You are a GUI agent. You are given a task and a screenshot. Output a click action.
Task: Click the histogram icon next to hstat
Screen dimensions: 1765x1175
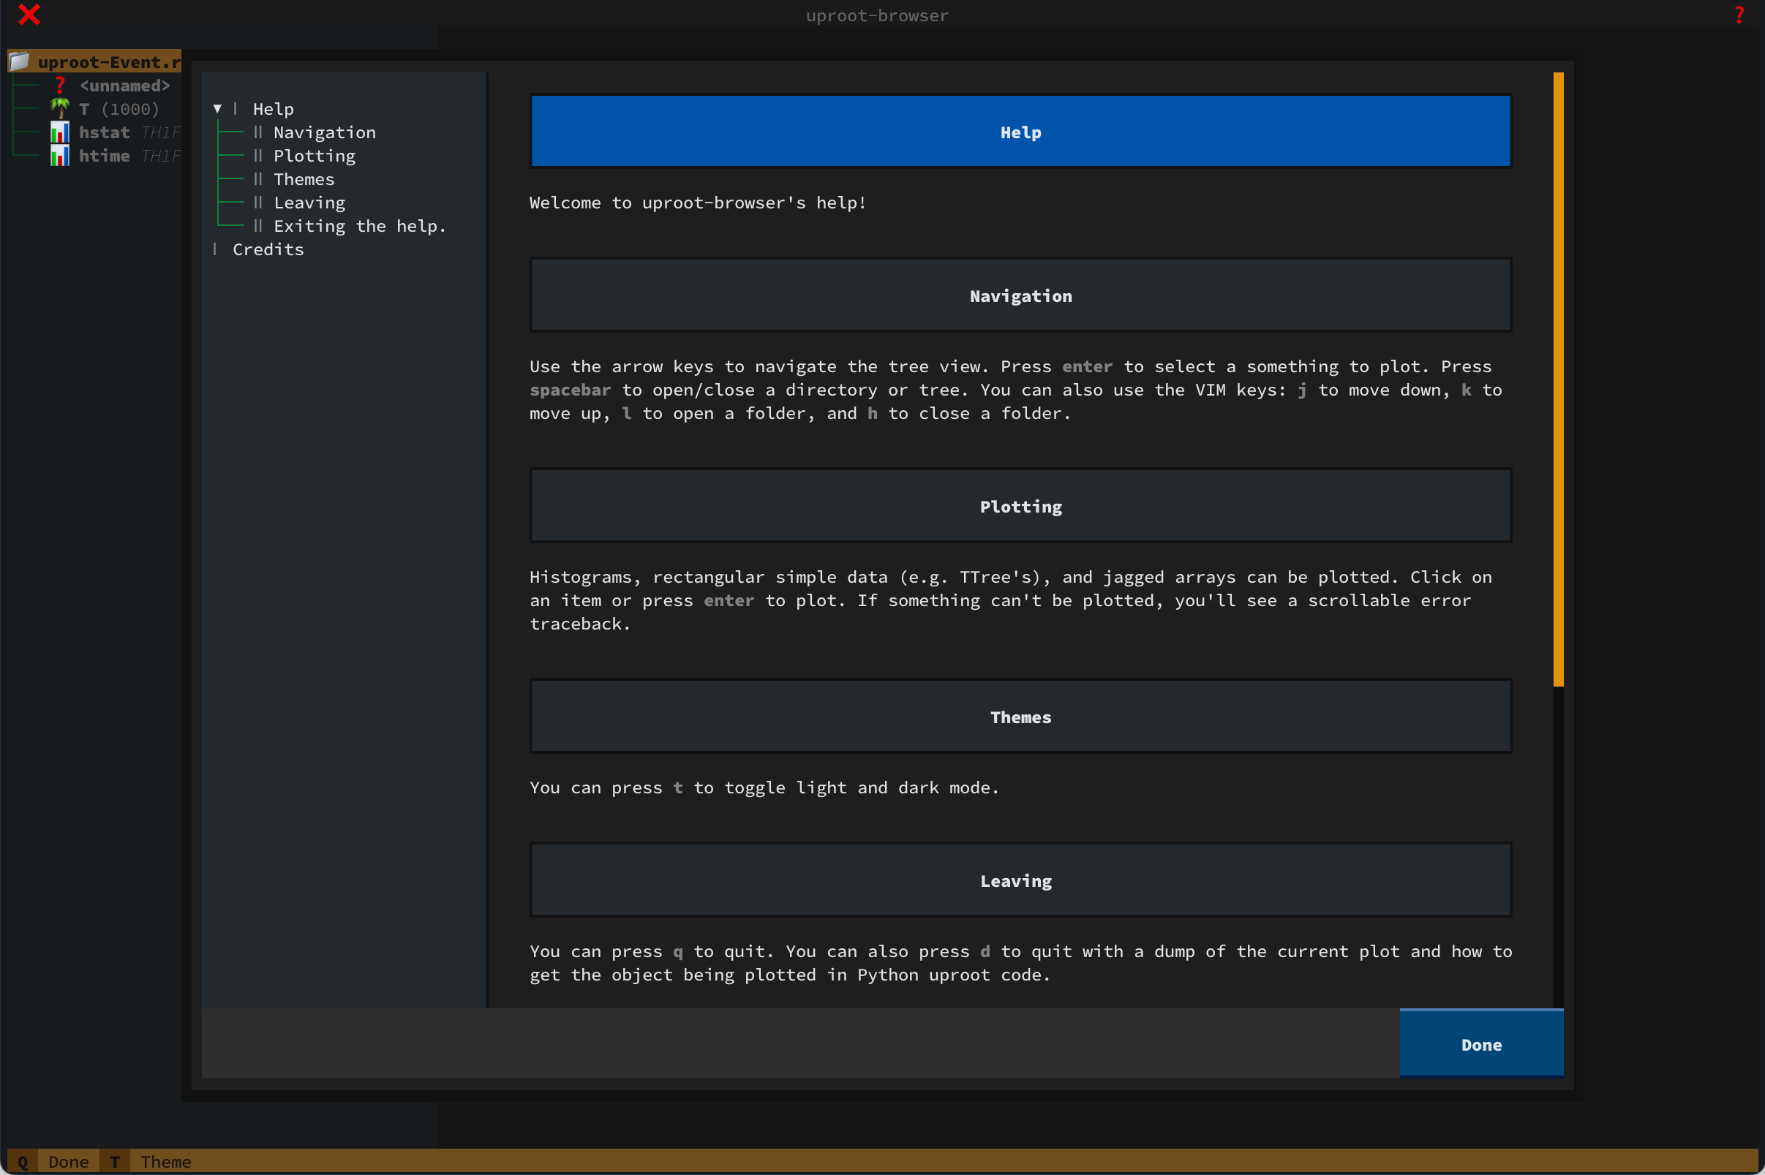click(x=60, y=132)
